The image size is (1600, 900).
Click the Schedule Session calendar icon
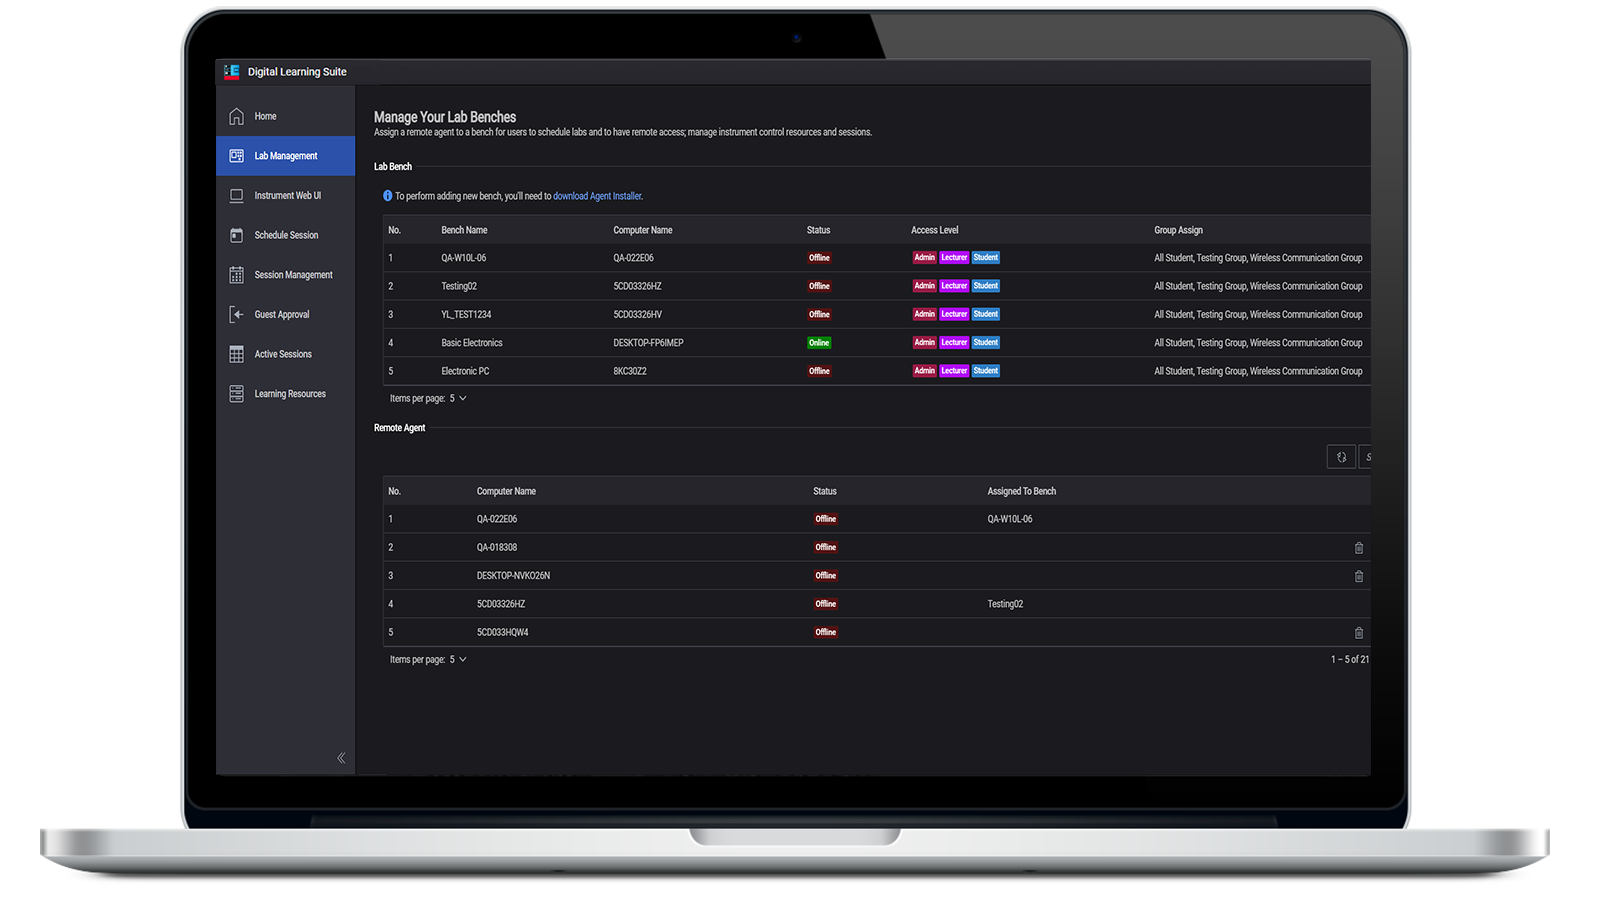[x=237, y=236]
